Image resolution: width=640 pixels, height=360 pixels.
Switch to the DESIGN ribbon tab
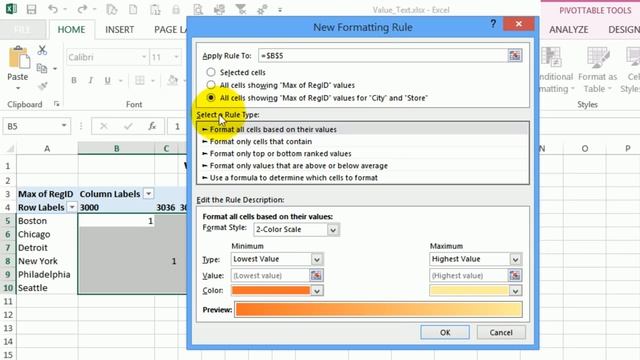point(624,29)
